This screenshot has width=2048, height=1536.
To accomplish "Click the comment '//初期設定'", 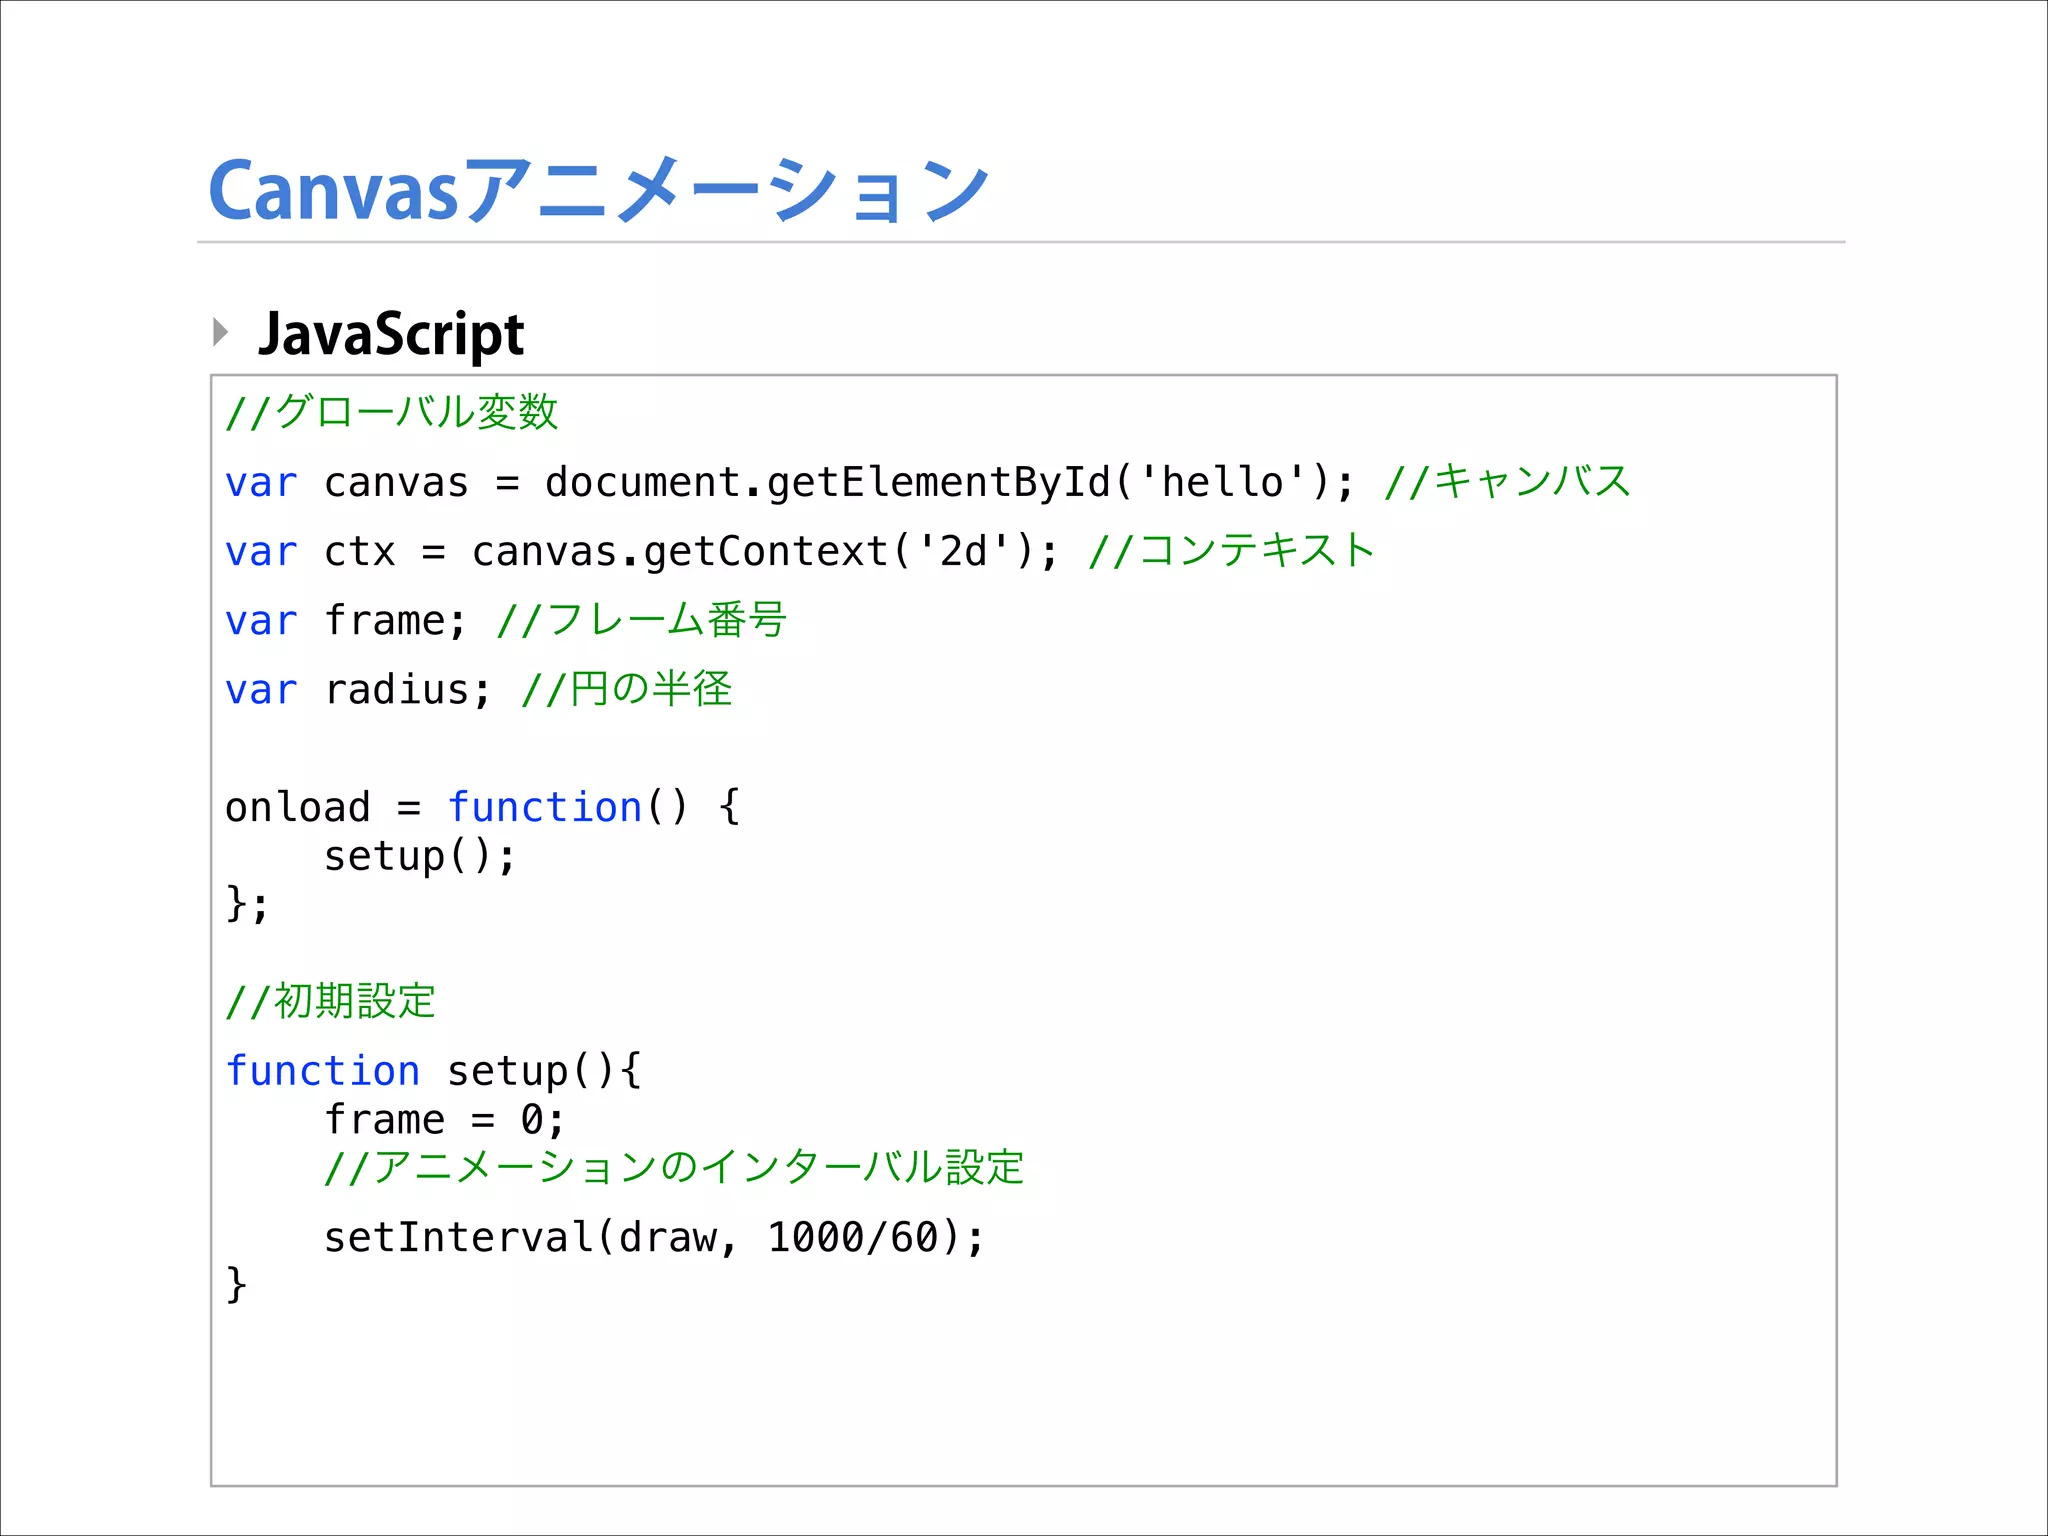I will [x=330, y=1001].
